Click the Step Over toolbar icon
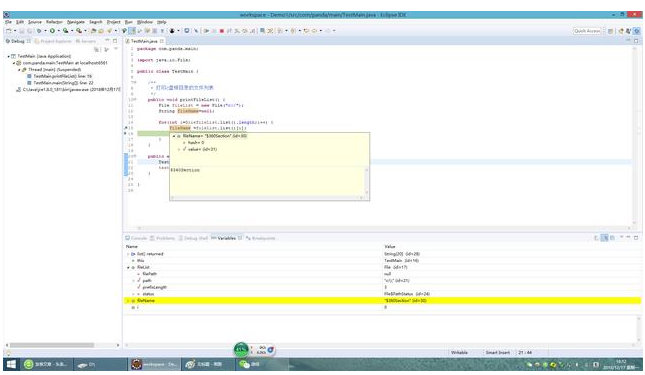Viewport: 645px width, 375px height. pyautogui.click(x=244, y=31)
